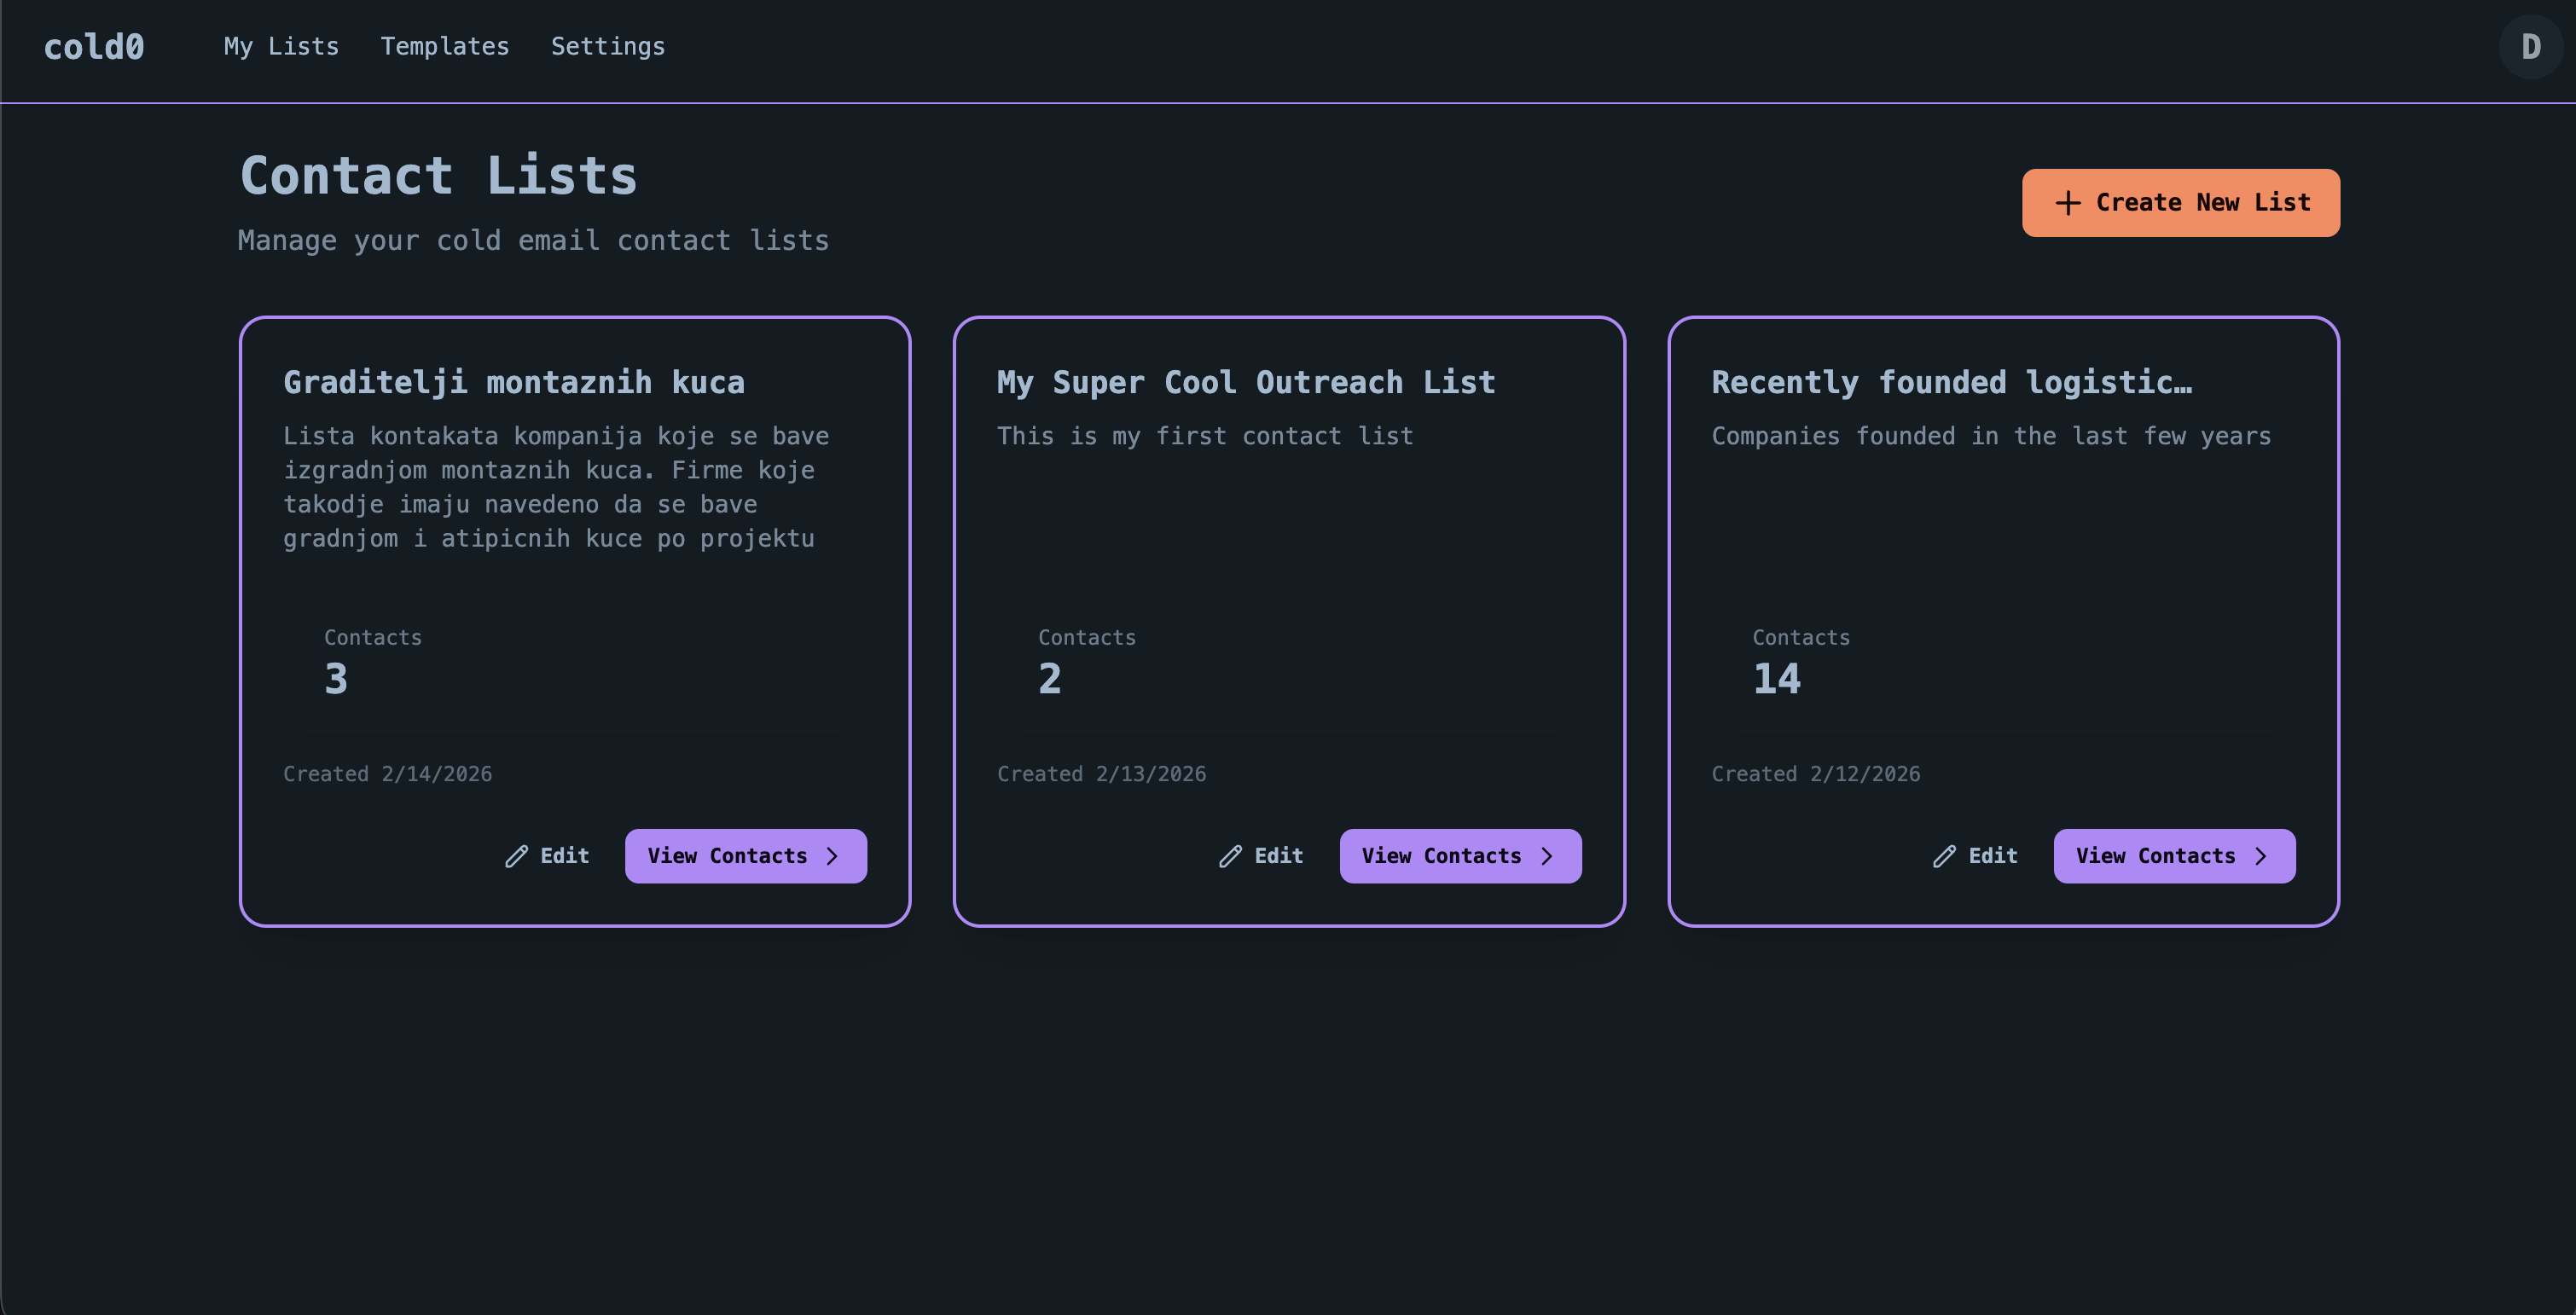View Contacts for the recently founded logistics list
Image resolution: width=2576 pixels, height=1315 pixels.
(x=2174, y=856)
